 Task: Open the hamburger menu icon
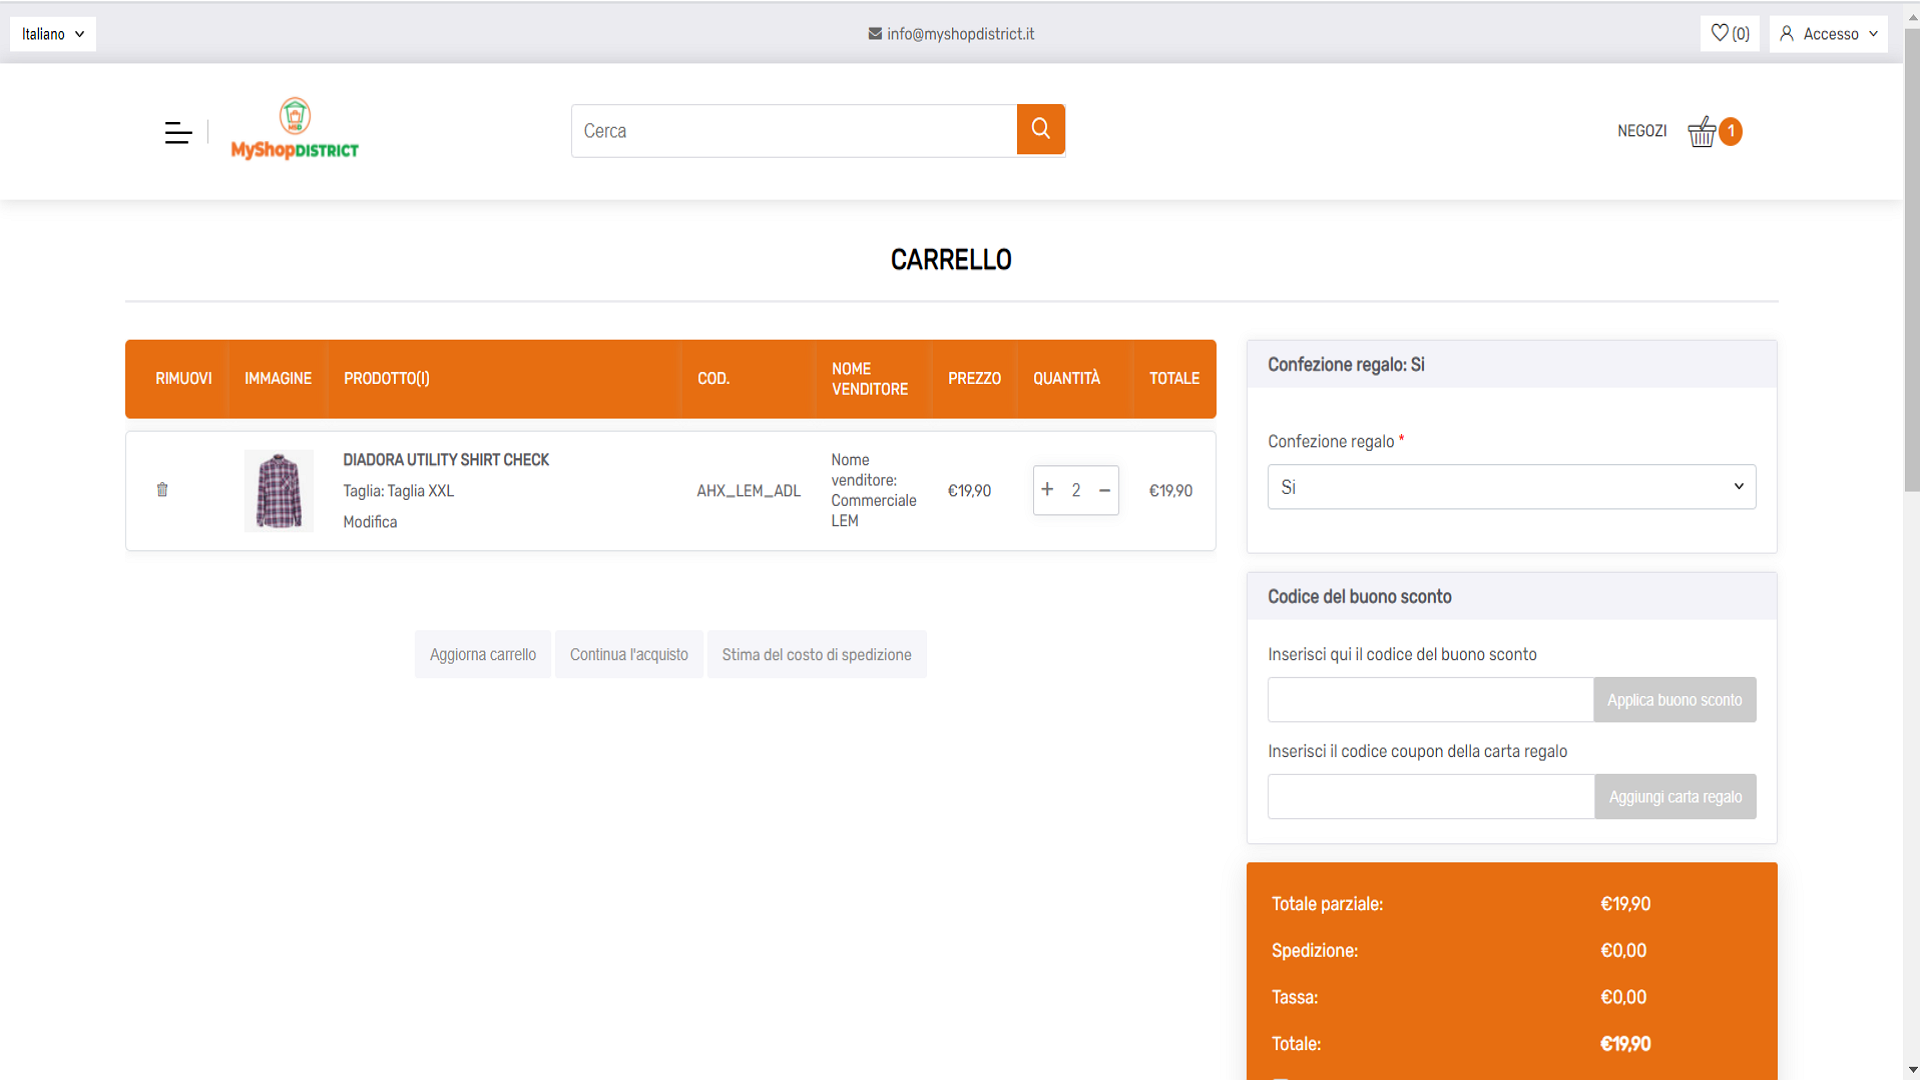click(x=178, y=132)
